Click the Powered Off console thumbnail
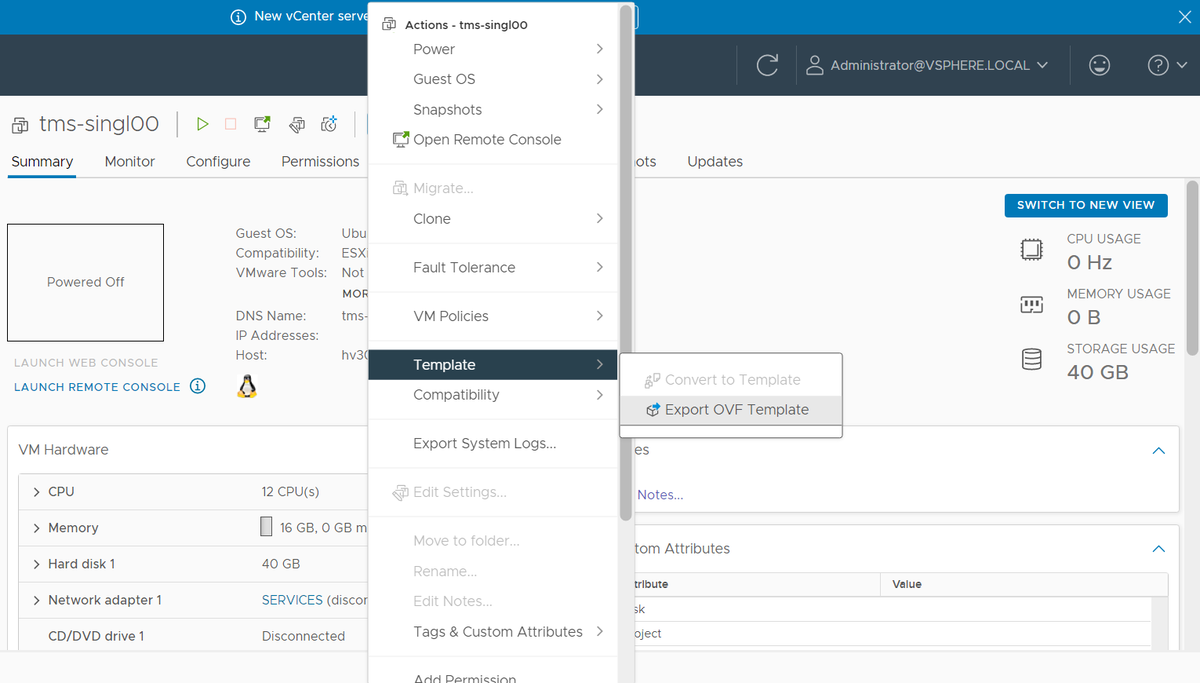1200x683 pixels. (86, 282)
